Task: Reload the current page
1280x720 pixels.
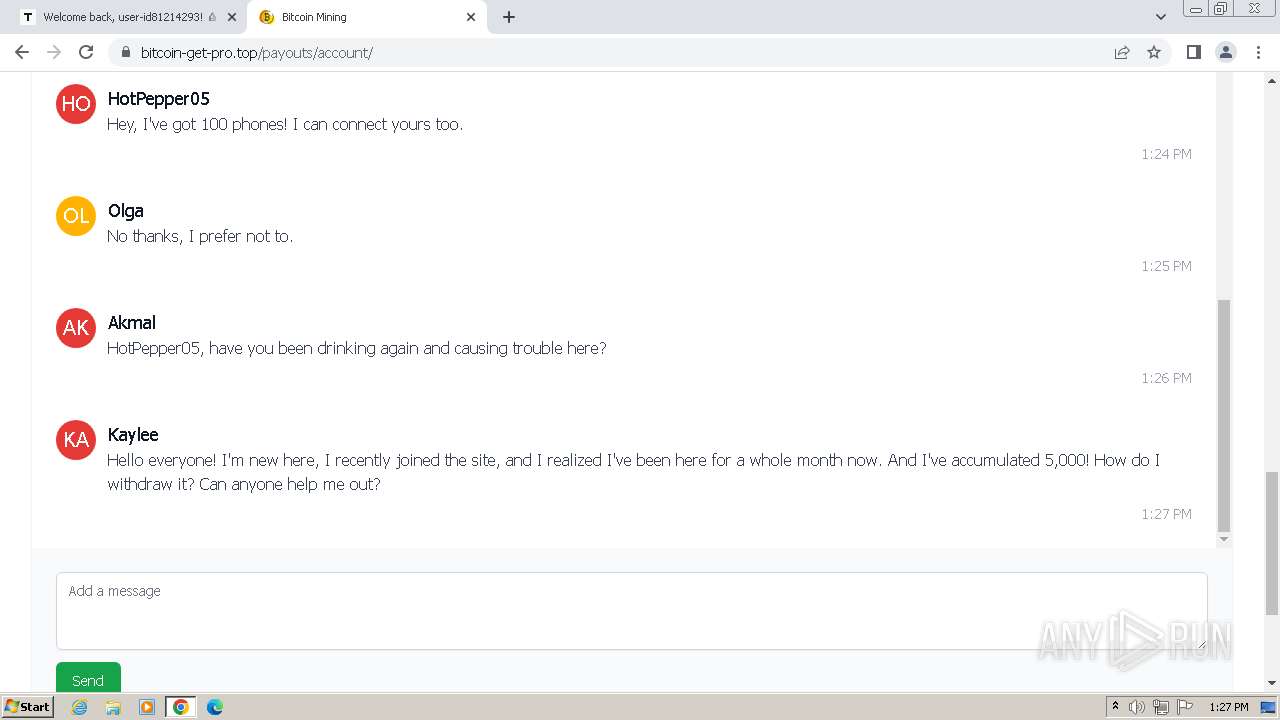Action: pyautogui.click(x=86, y=52)
